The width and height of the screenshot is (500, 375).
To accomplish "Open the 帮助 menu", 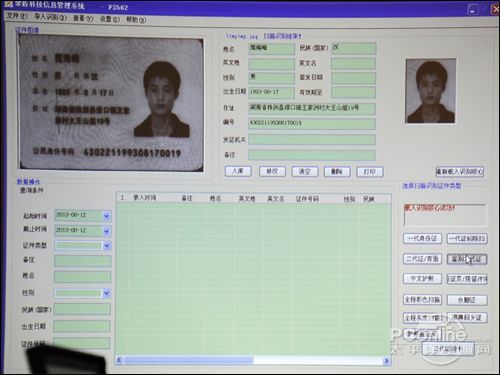I will (x=136, y=20).
